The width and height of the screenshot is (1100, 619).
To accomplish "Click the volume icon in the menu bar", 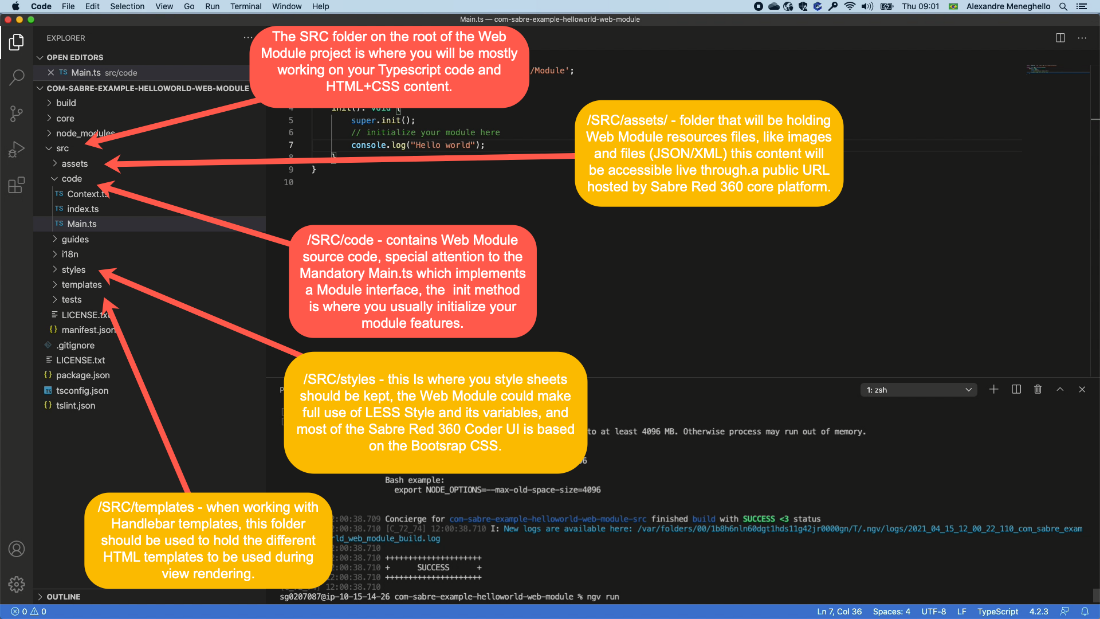I will coord(867,6).
